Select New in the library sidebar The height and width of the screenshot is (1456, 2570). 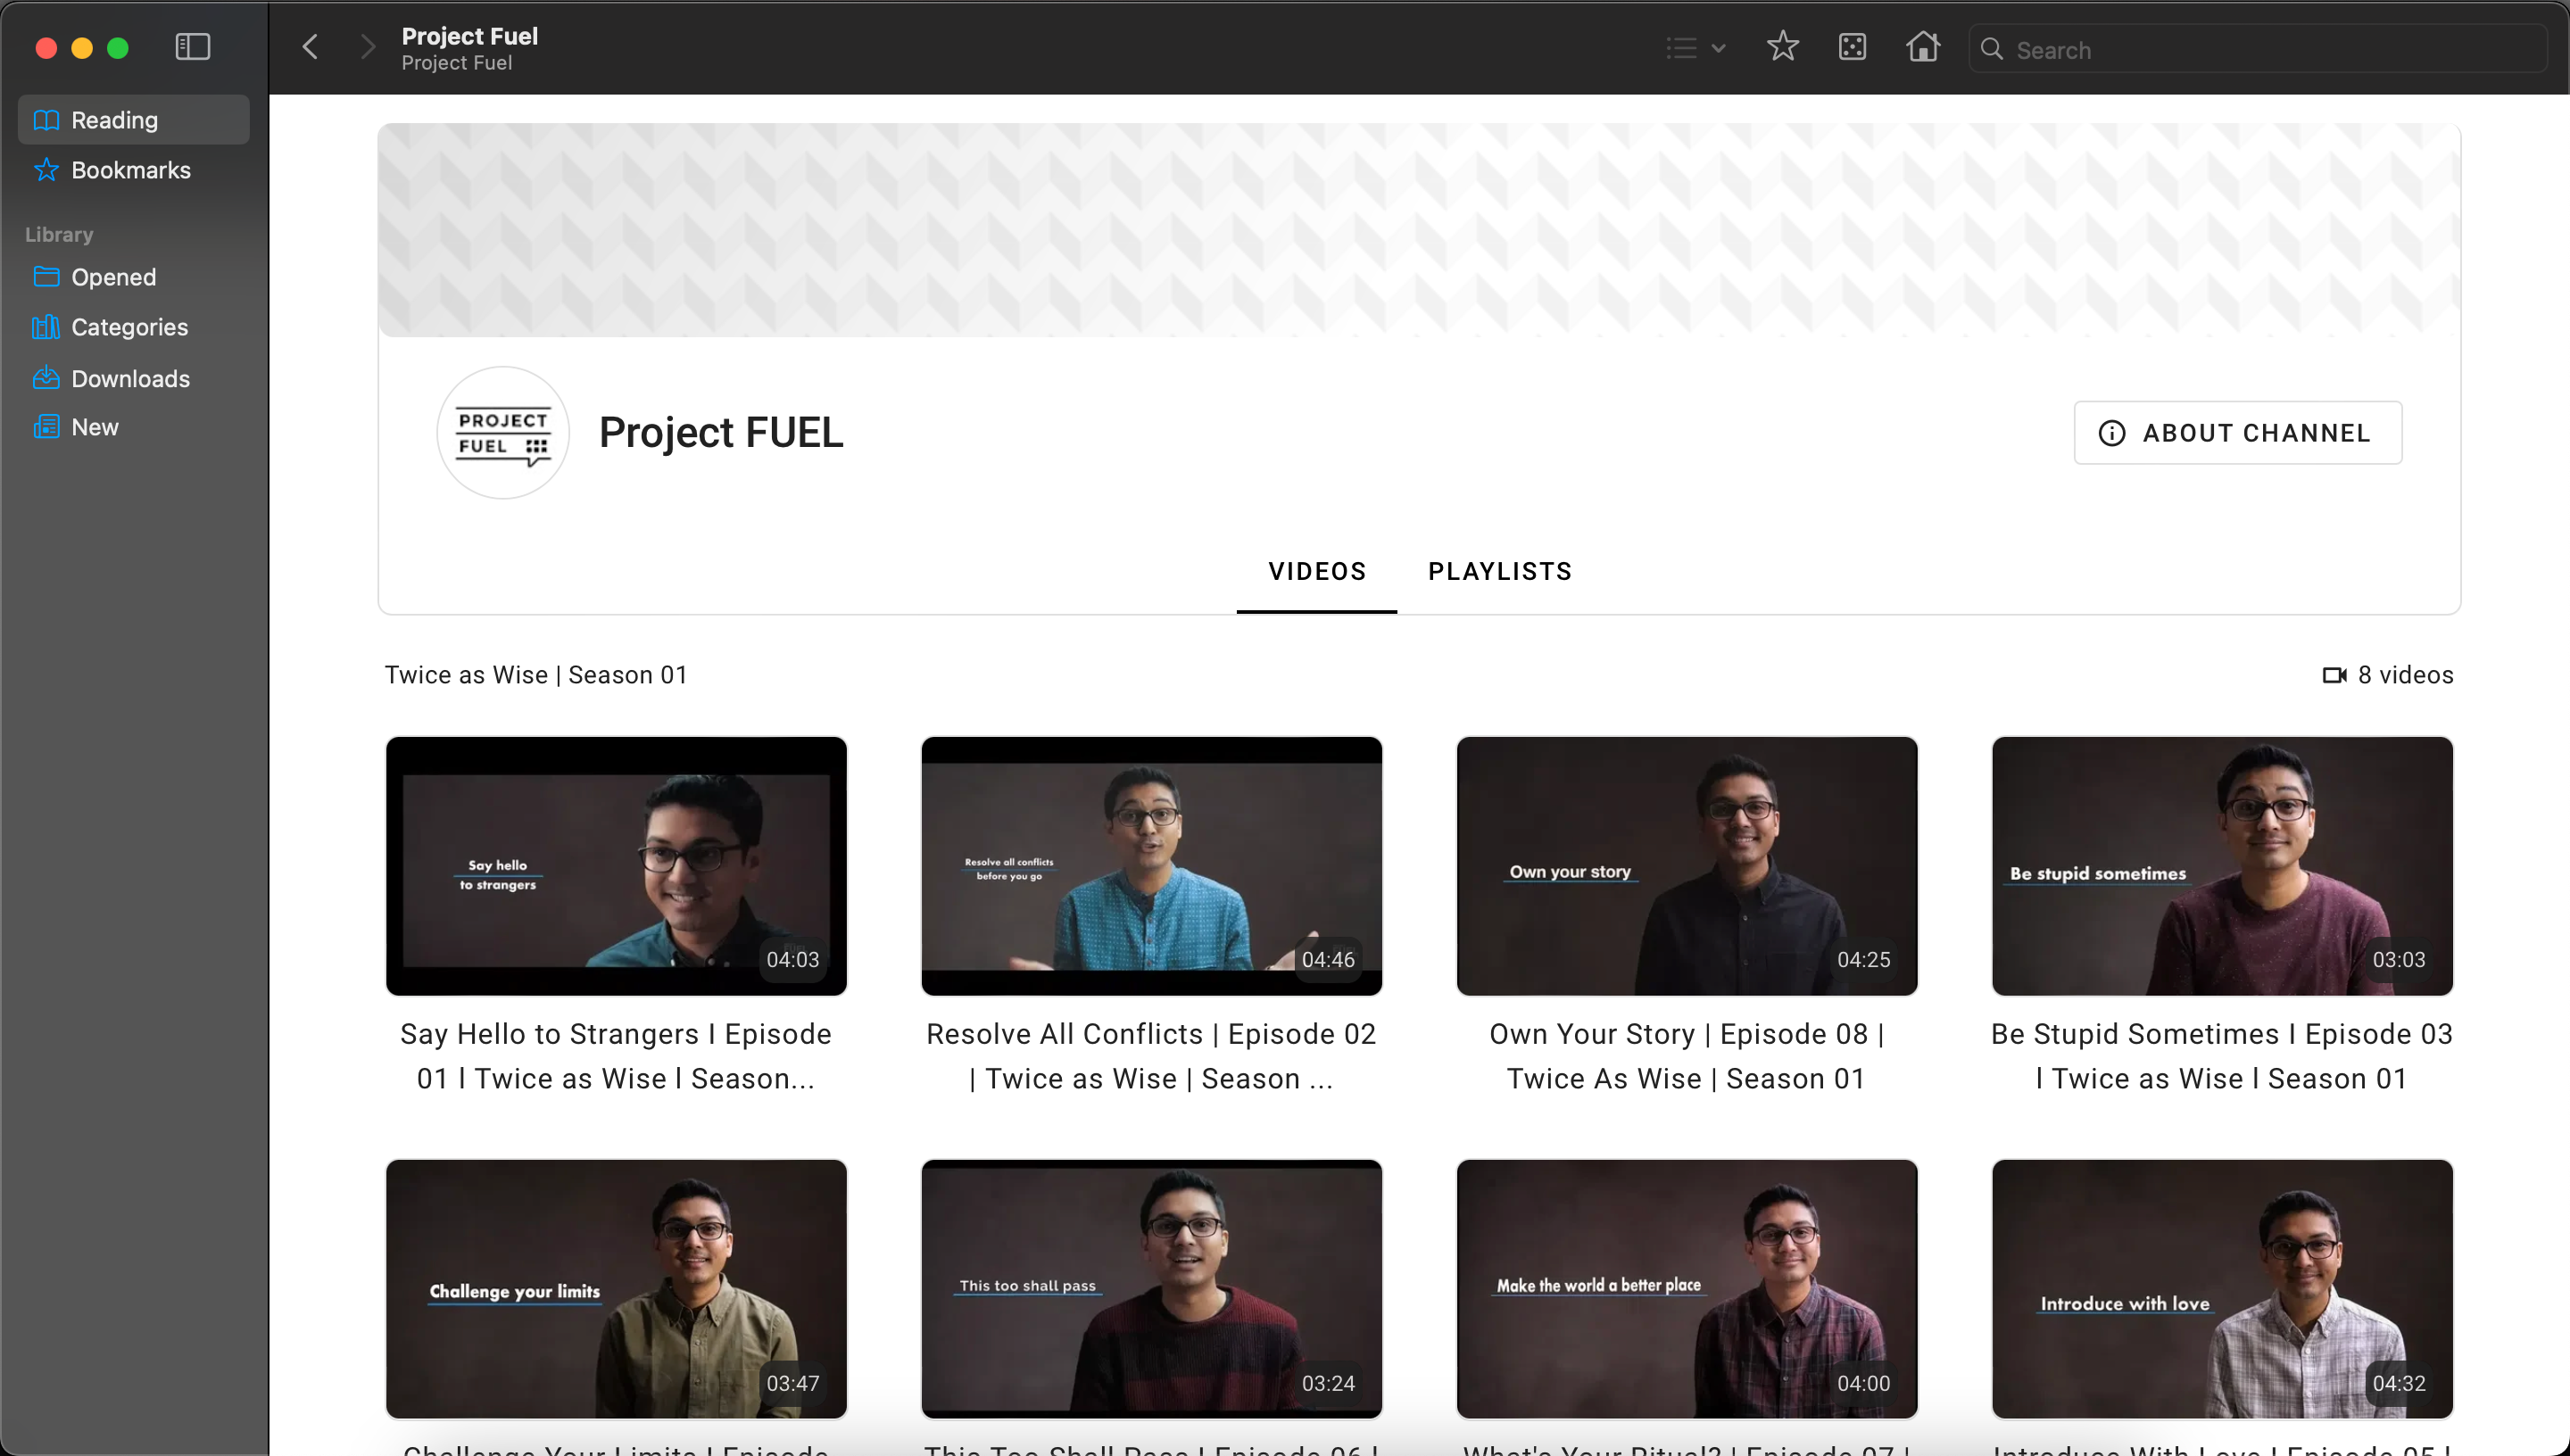pyautogui.click(x=95, y=427)
